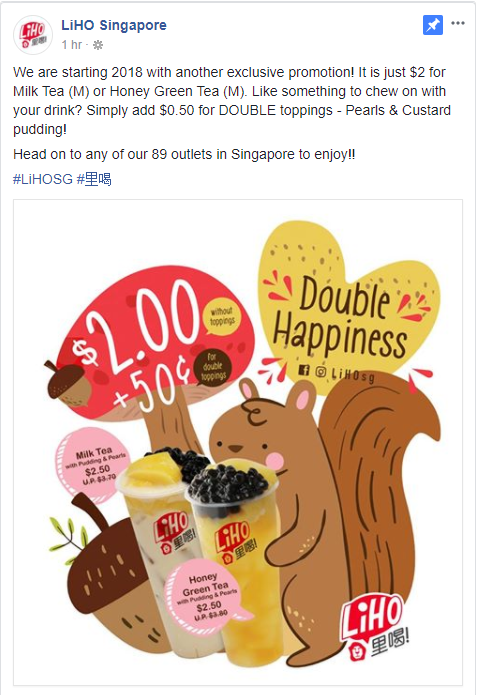Click the #LiHOSG hashtag
Image resolution: width=477 pixels, height=695 pixels.
[43, 180]
